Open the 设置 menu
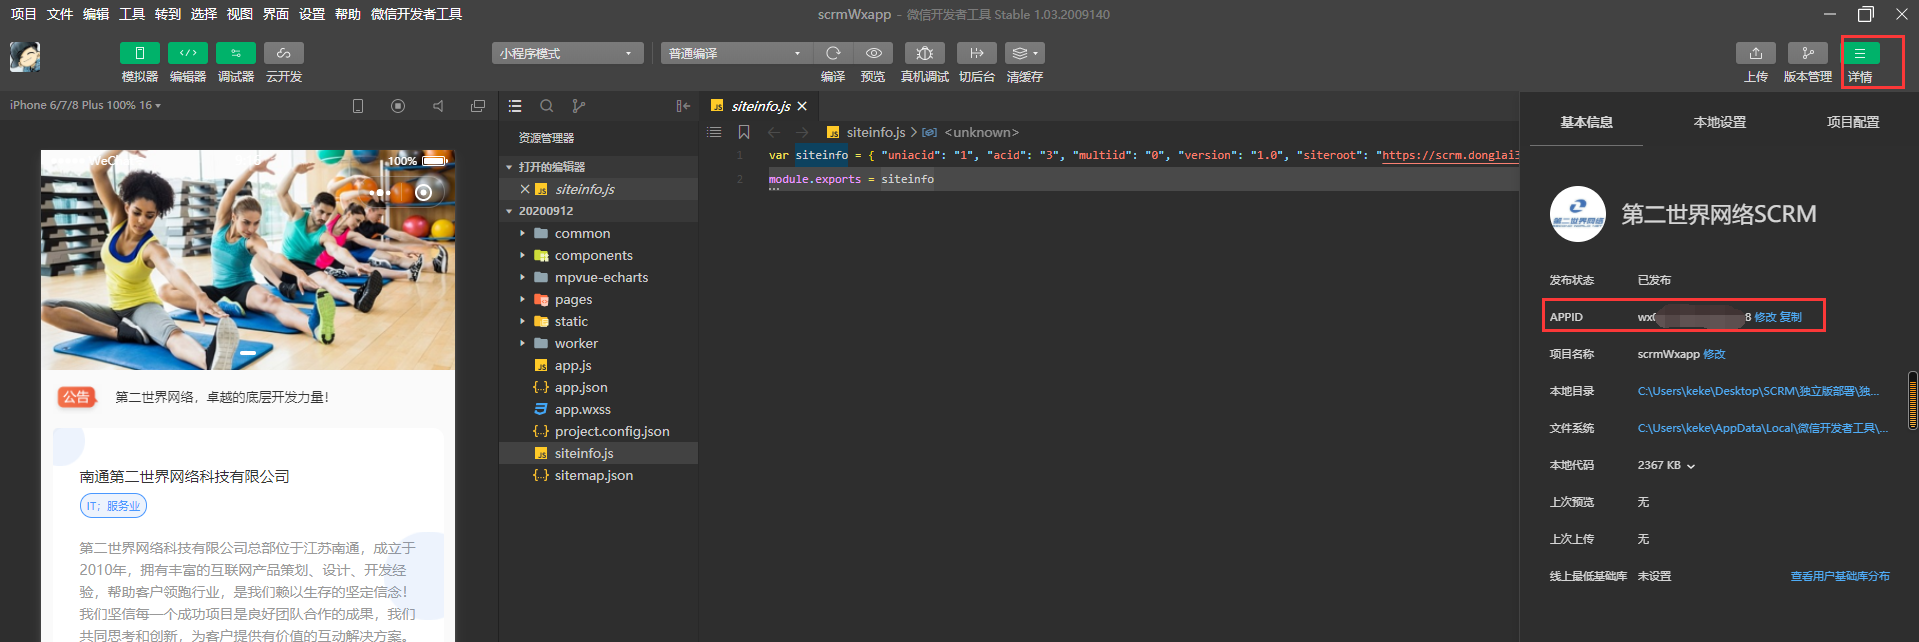This screenshot has width=1919, height=642. [x=312, y=14]
